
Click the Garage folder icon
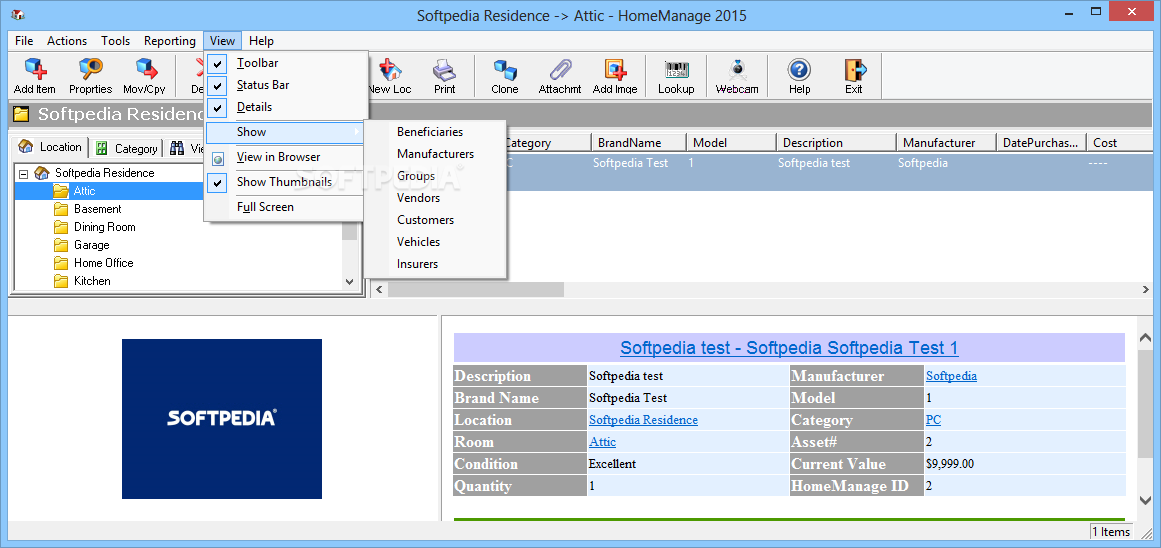tap(61, 245)
